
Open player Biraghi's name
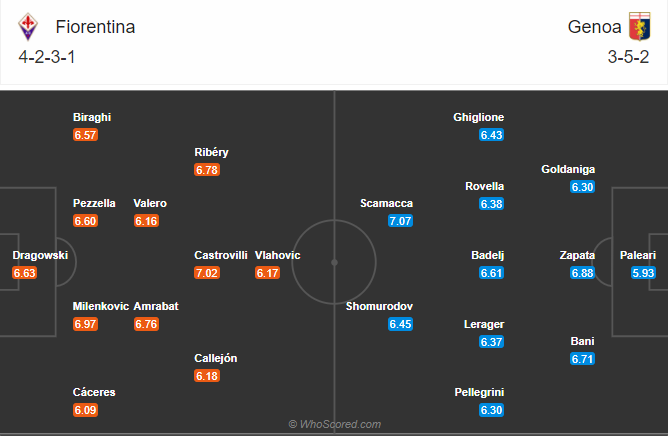(92, 117)
